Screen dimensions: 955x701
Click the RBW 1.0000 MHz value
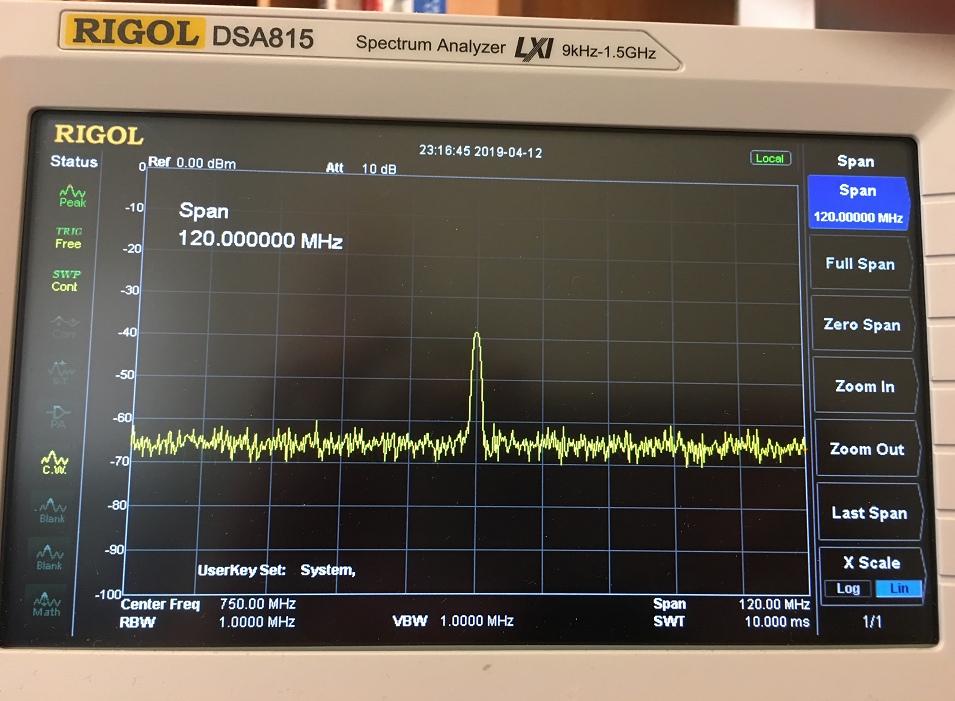[x=257, y=622]
